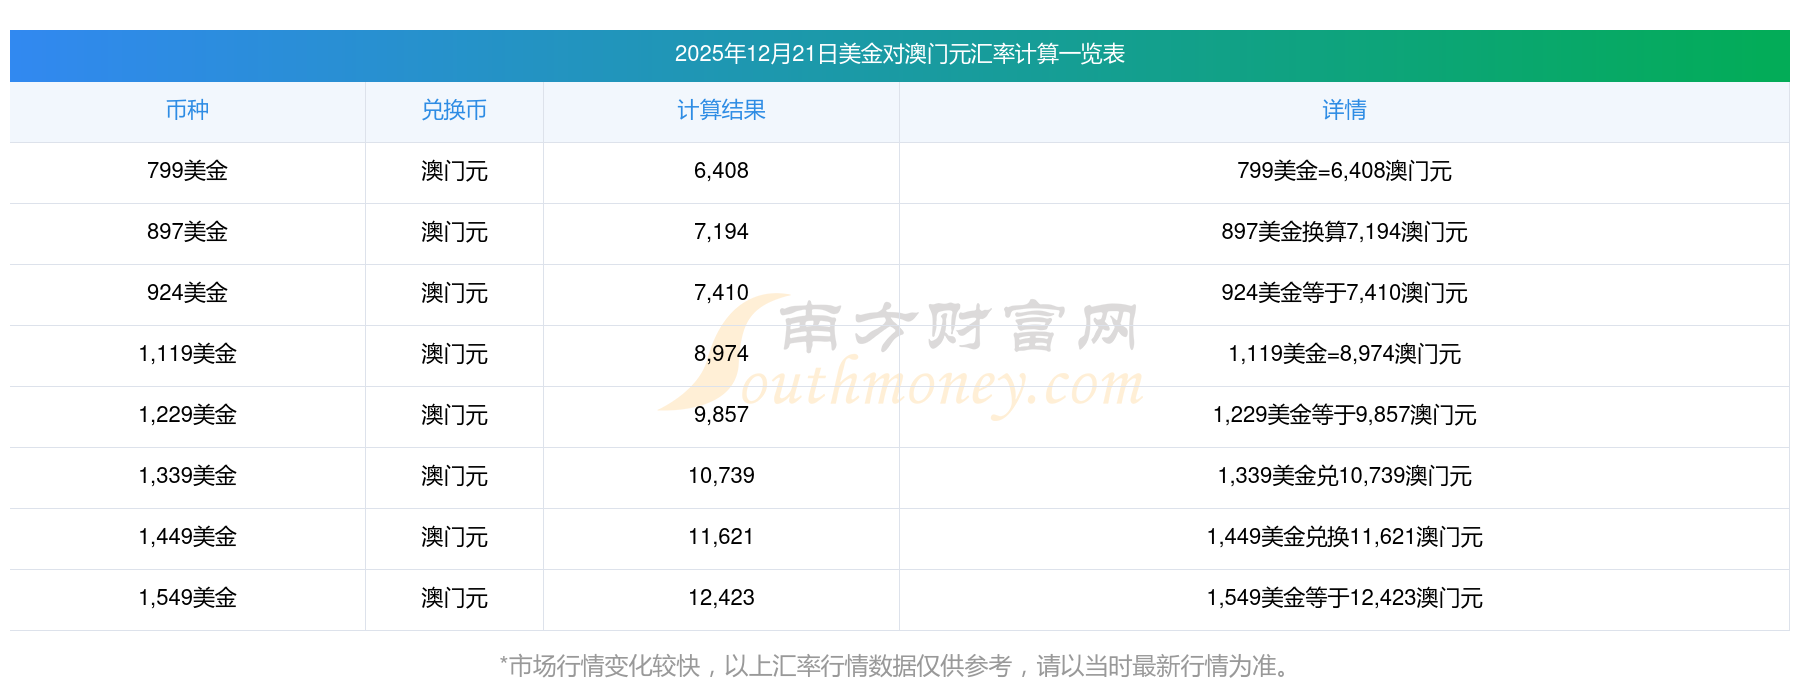1800x697 pixels.
Task: Click the 兑换币 column header
Action: click(454, 110)
